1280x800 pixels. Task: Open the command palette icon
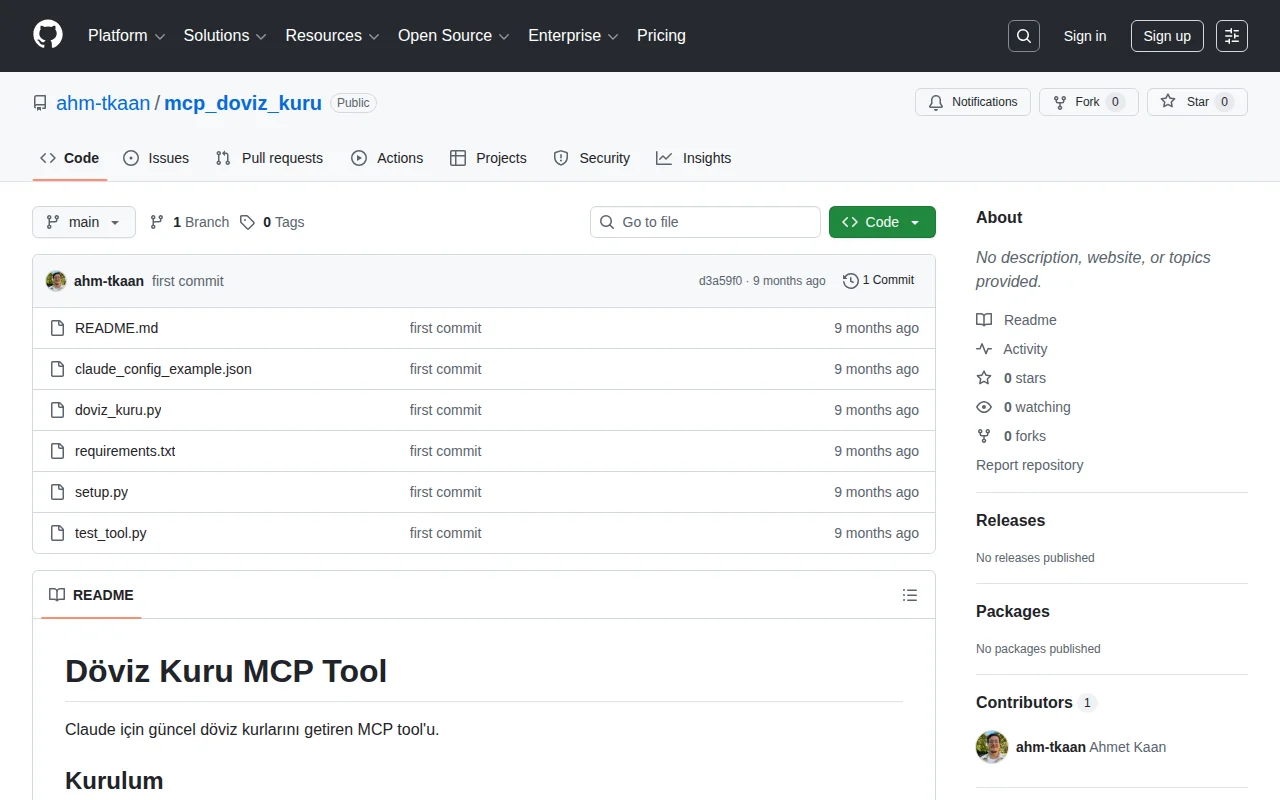point(1231,35)
